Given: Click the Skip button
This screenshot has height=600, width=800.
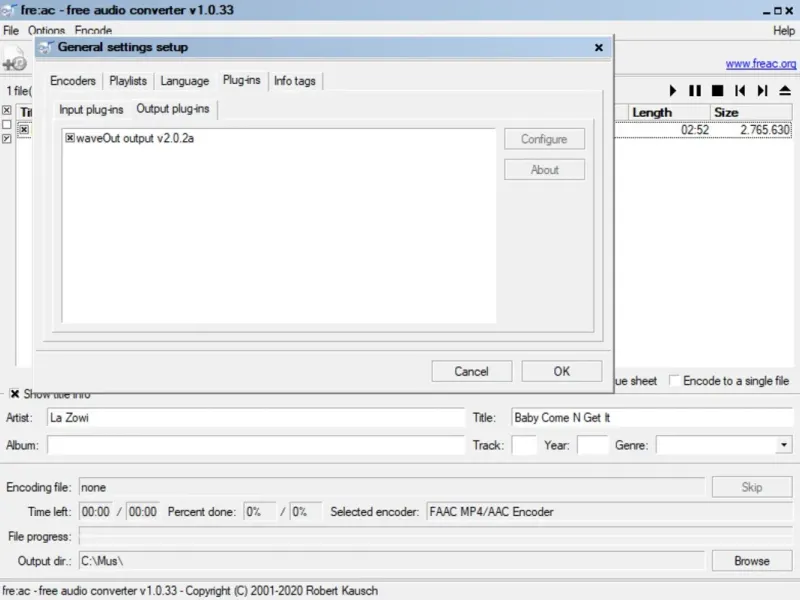Looking at the screenshot, I should (752, 487).
